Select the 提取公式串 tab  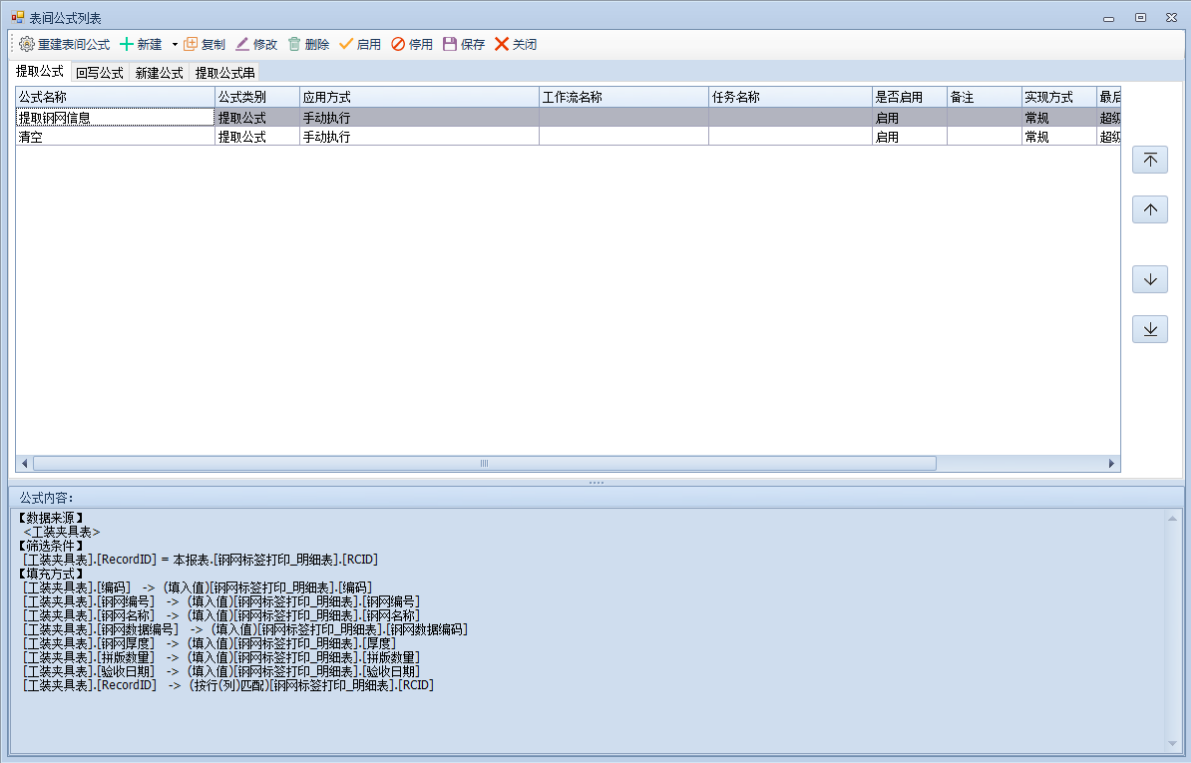224,73
